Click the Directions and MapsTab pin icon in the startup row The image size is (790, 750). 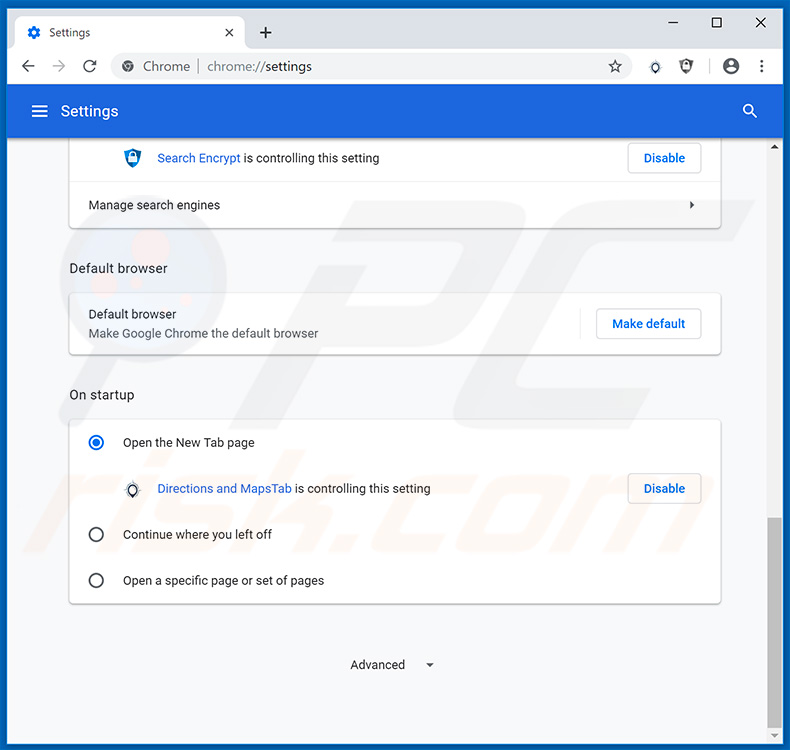click(133, 489)
